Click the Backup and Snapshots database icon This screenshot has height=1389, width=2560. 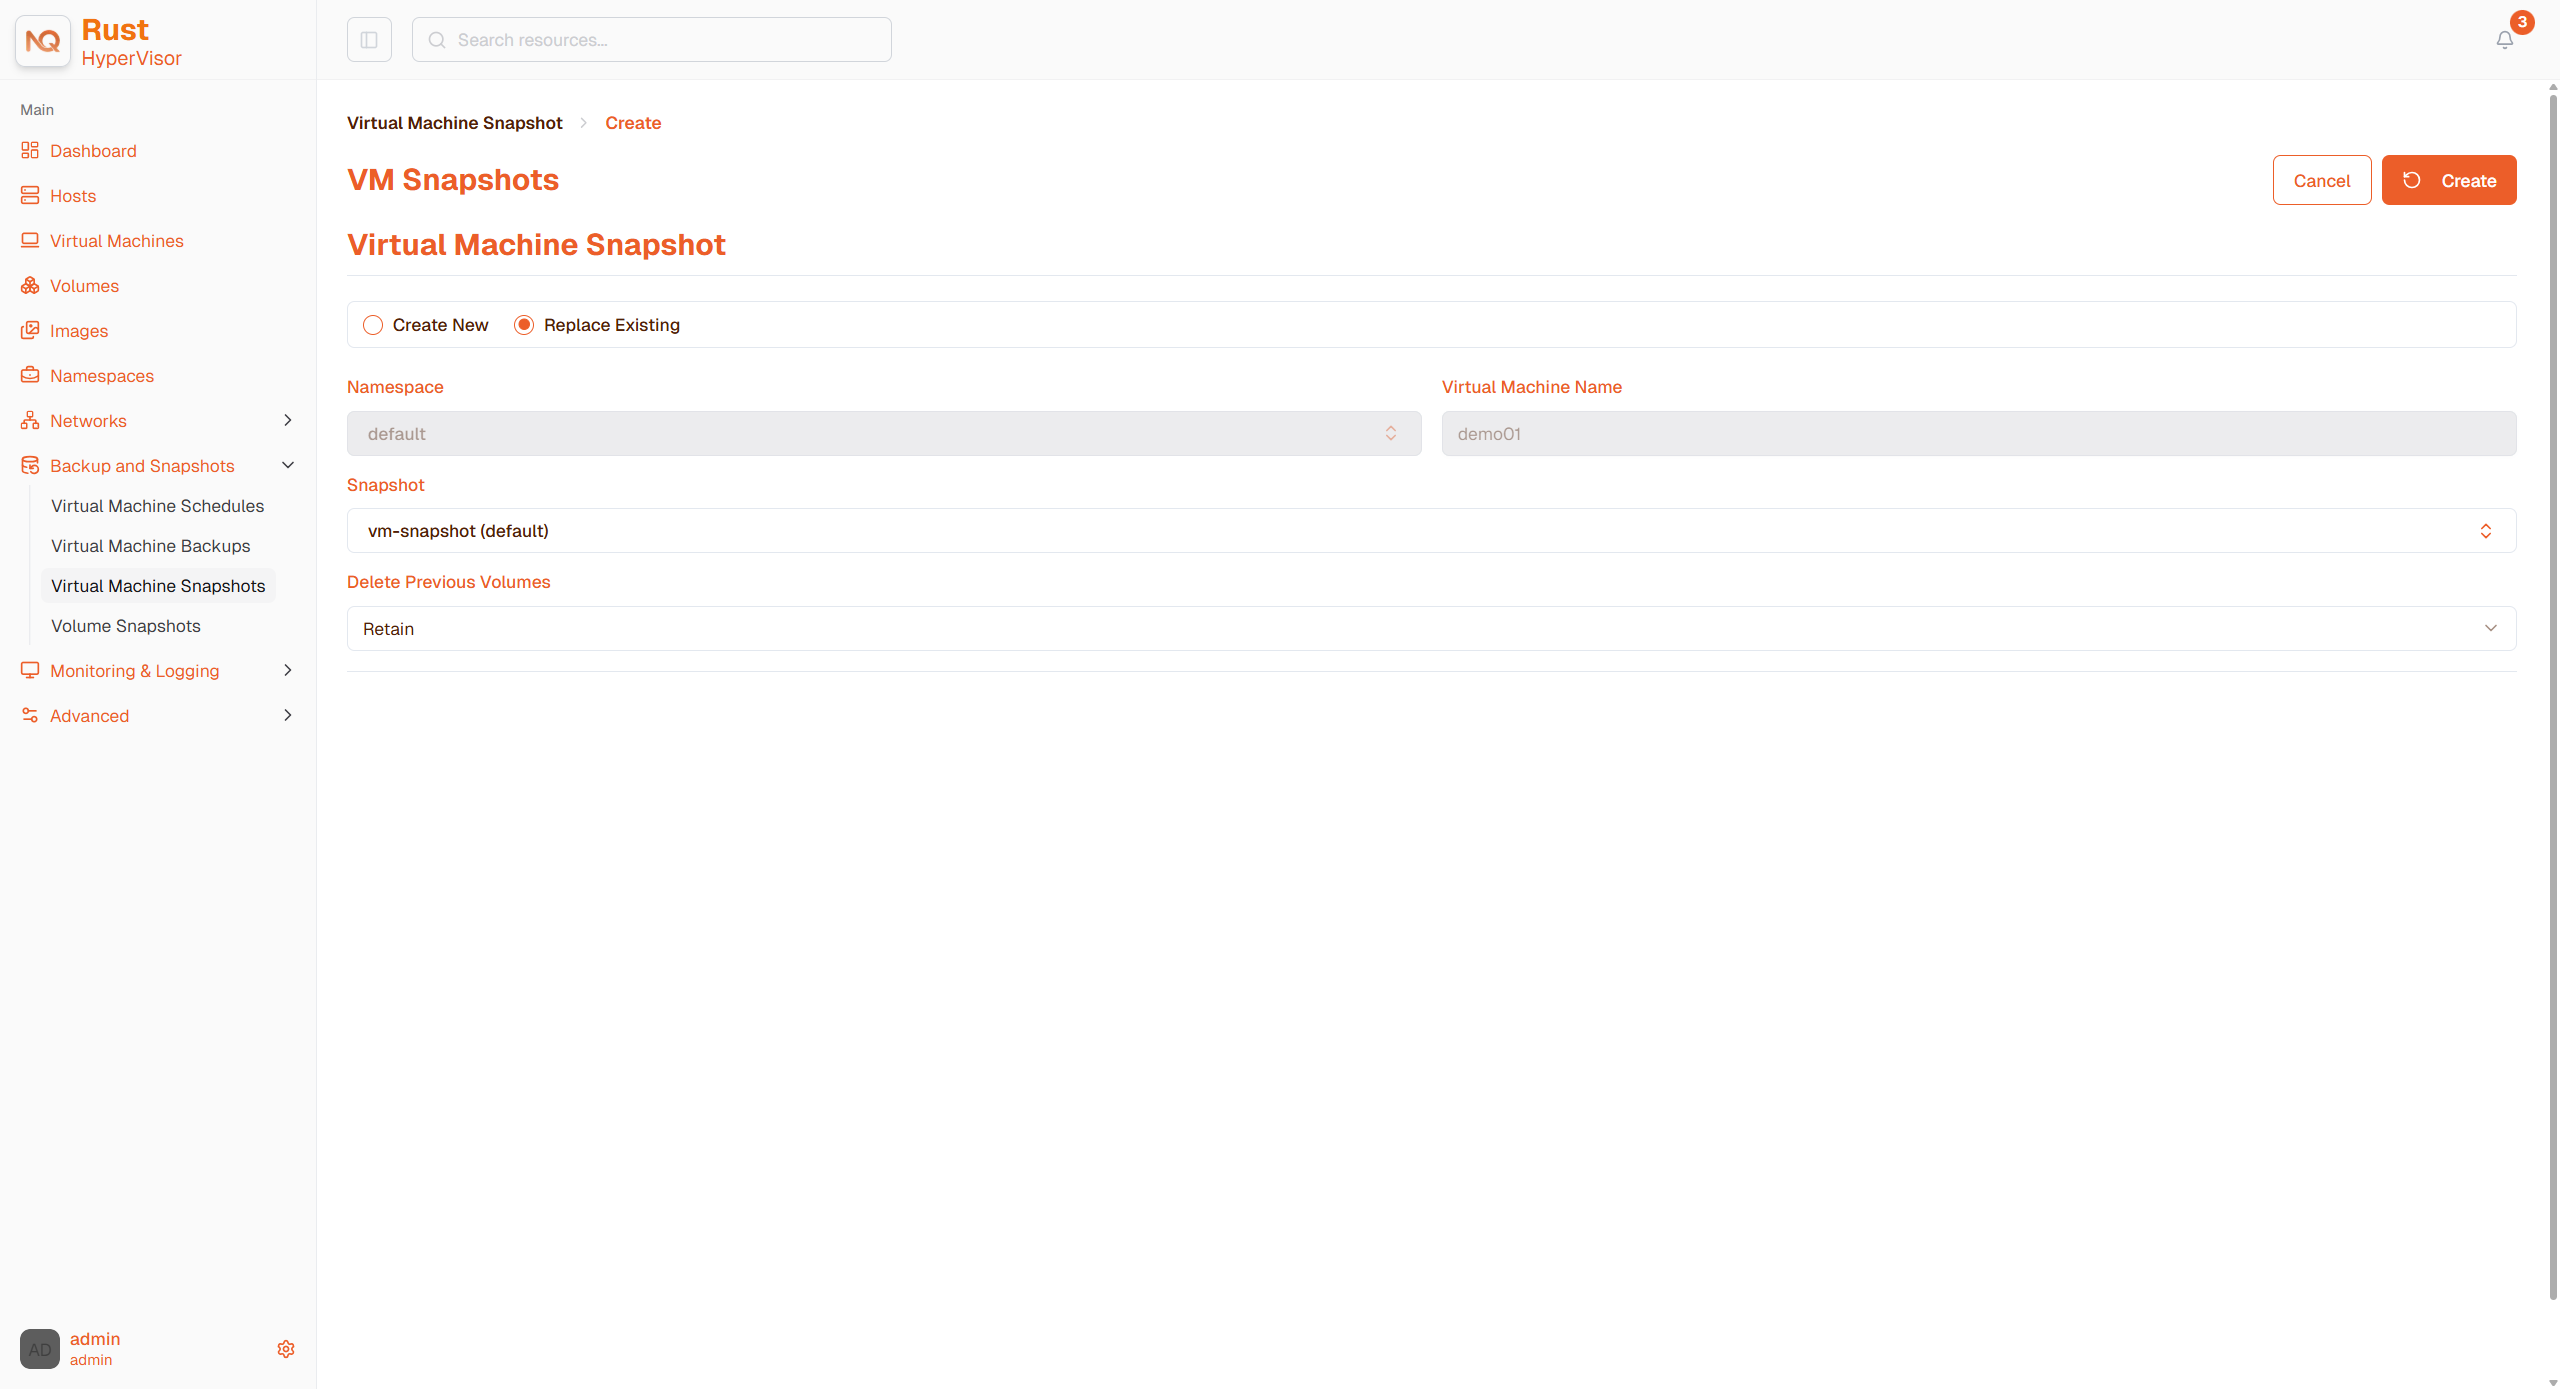pos(30,465)
